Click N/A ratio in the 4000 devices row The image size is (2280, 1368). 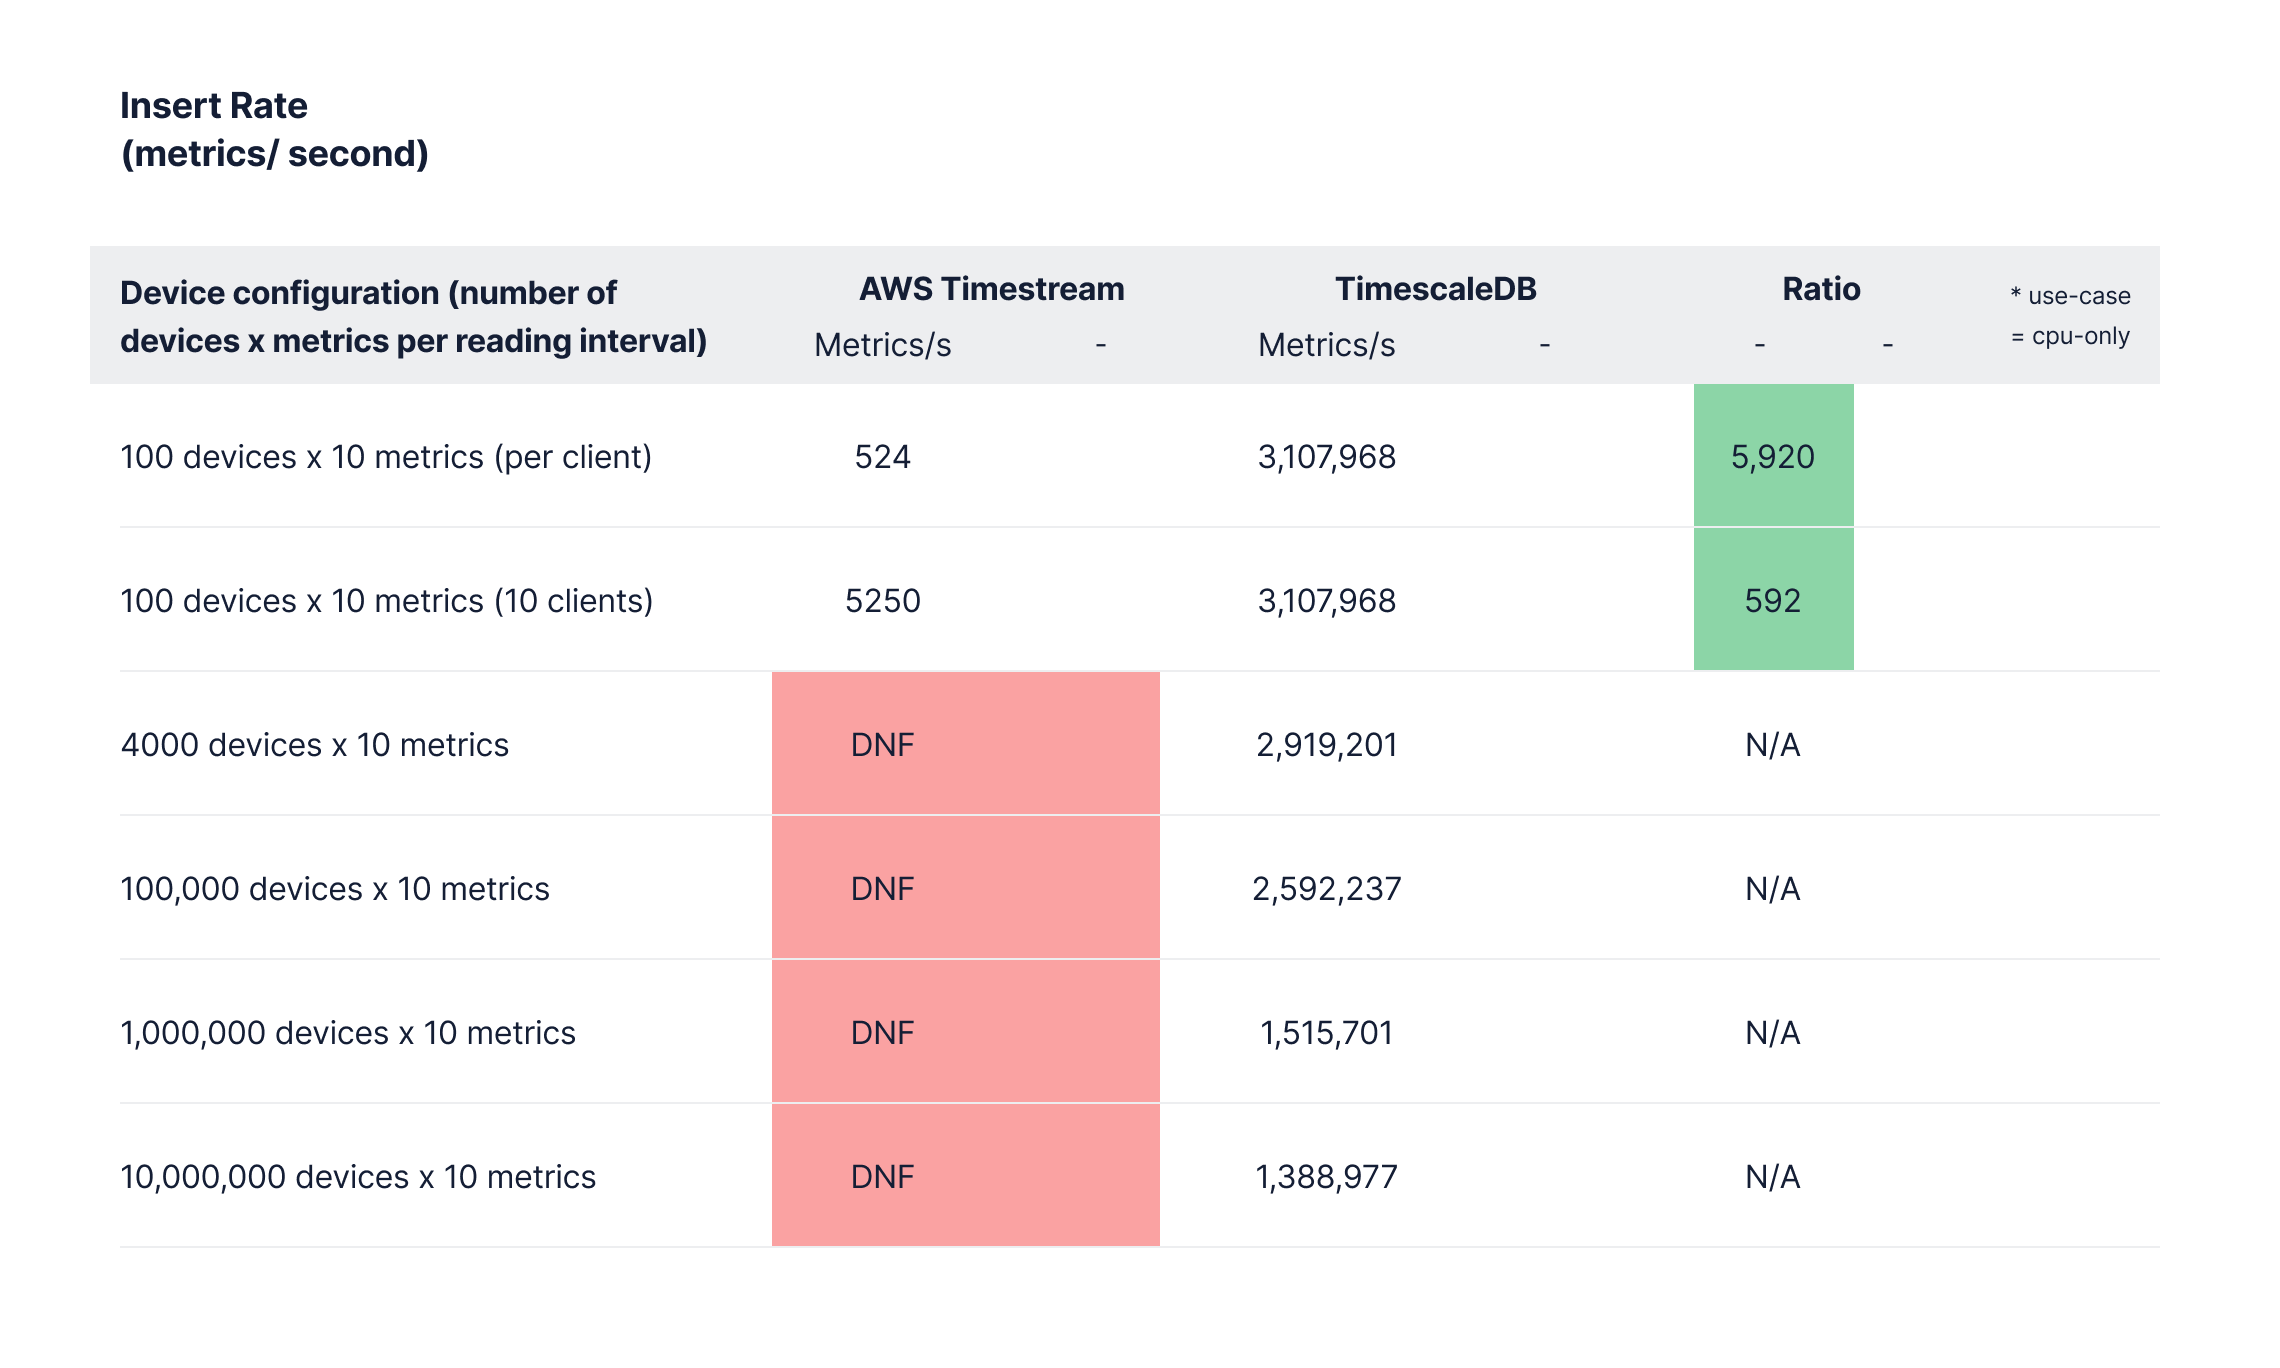click(1772, 744)
